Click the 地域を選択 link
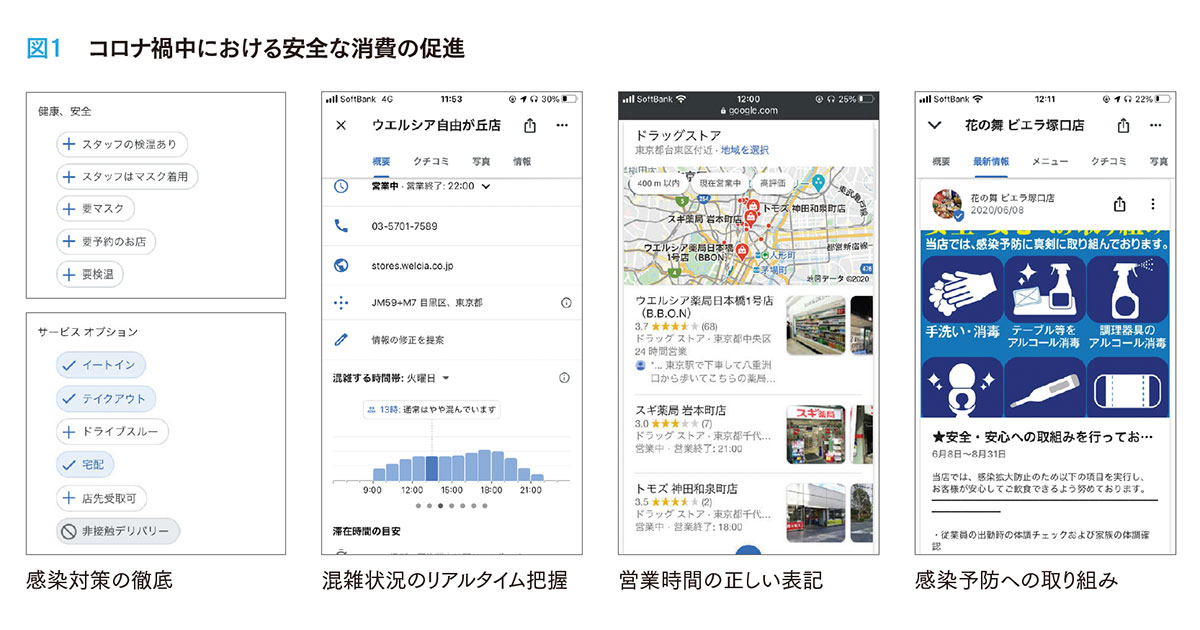The height and width of the screenshot is (630, 1200). pos(745,150)
